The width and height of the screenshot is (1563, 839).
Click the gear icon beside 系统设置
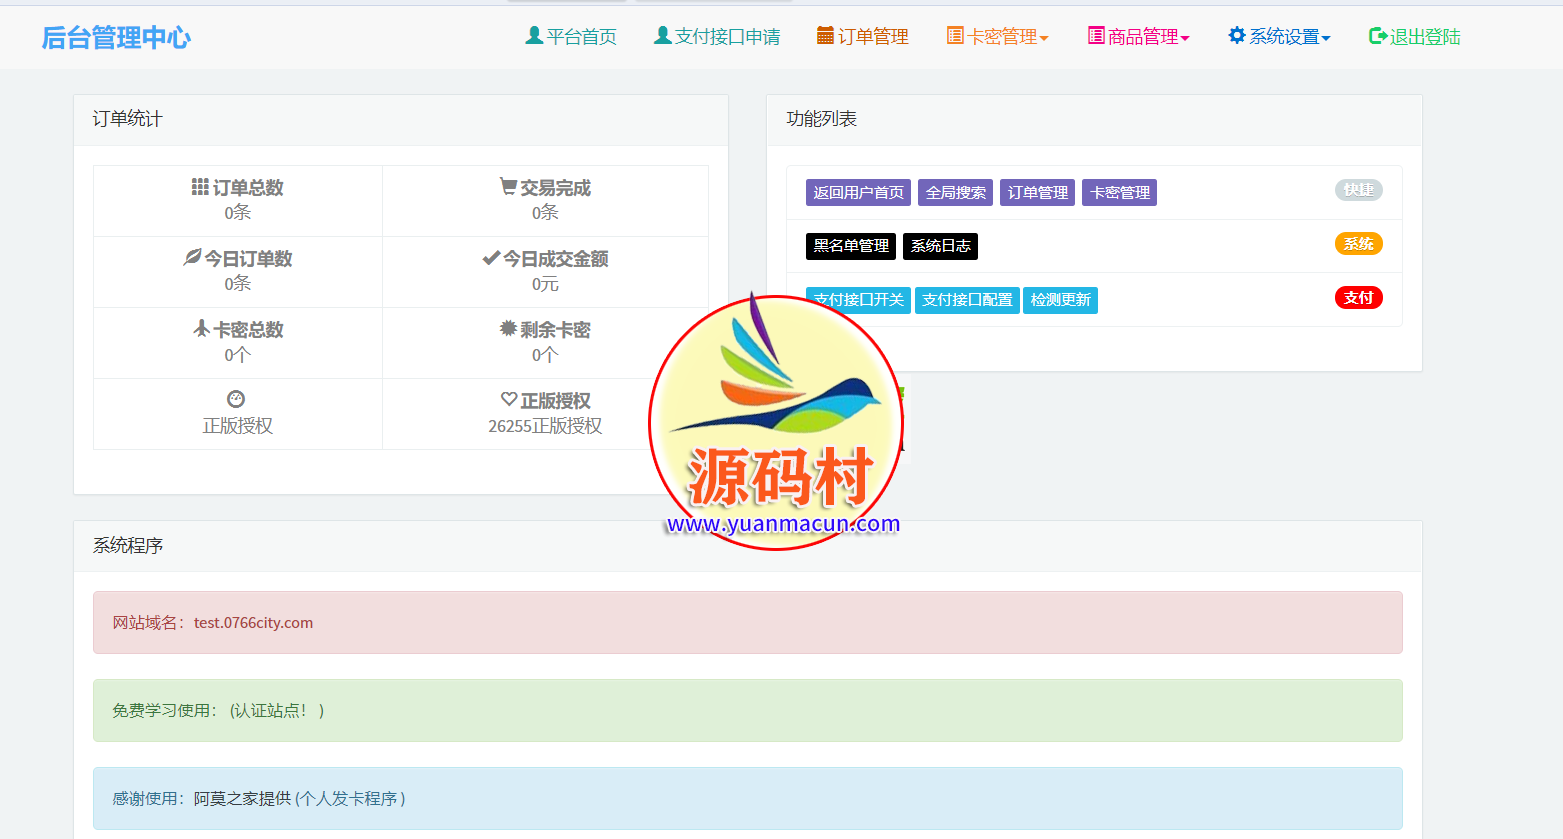pos(1237,36)
